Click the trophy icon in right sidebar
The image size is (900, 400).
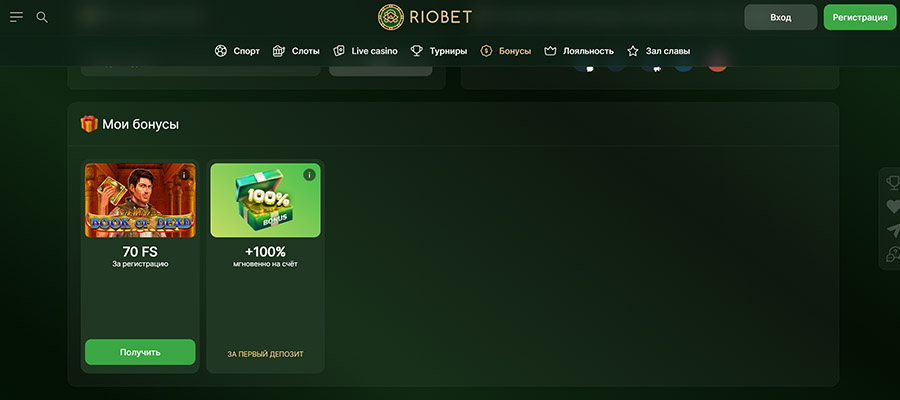tap(893, 183)
